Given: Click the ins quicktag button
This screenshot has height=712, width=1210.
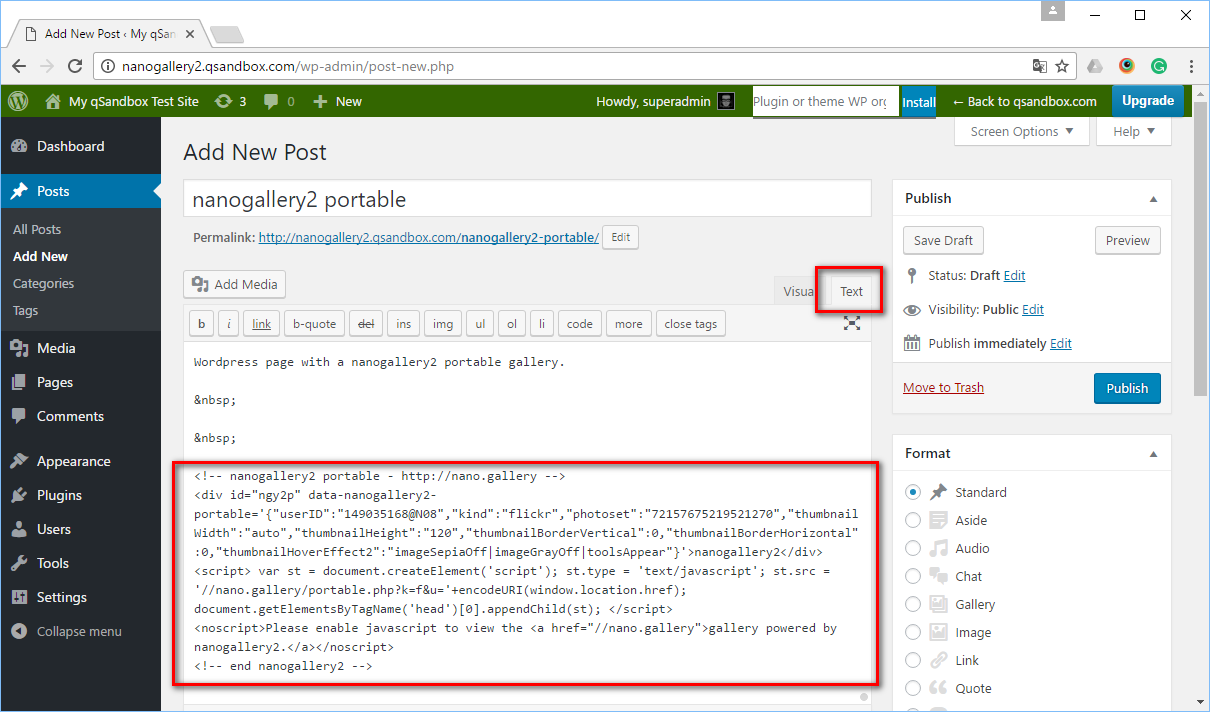Looking at the screenshot, I should point(403,323).
